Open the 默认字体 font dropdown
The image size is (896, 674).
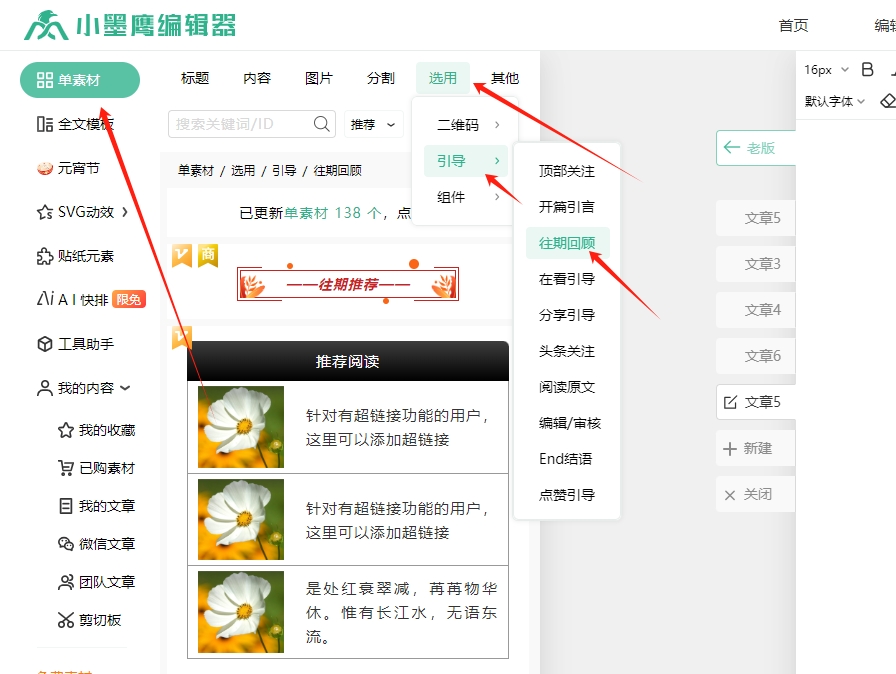(x=835, y=102)
